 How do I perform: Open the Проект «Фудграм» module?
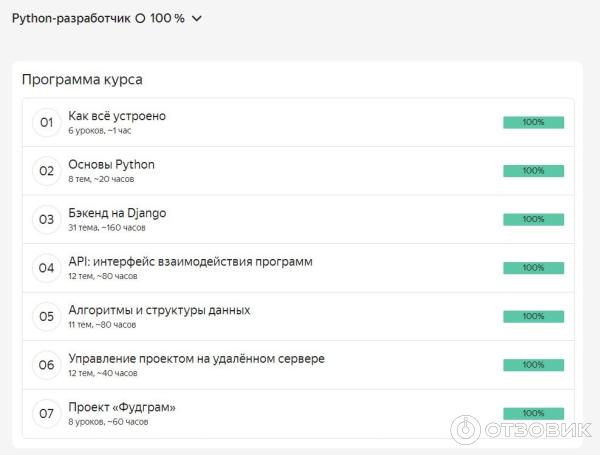pyautogui.click(x=122, y=407)
